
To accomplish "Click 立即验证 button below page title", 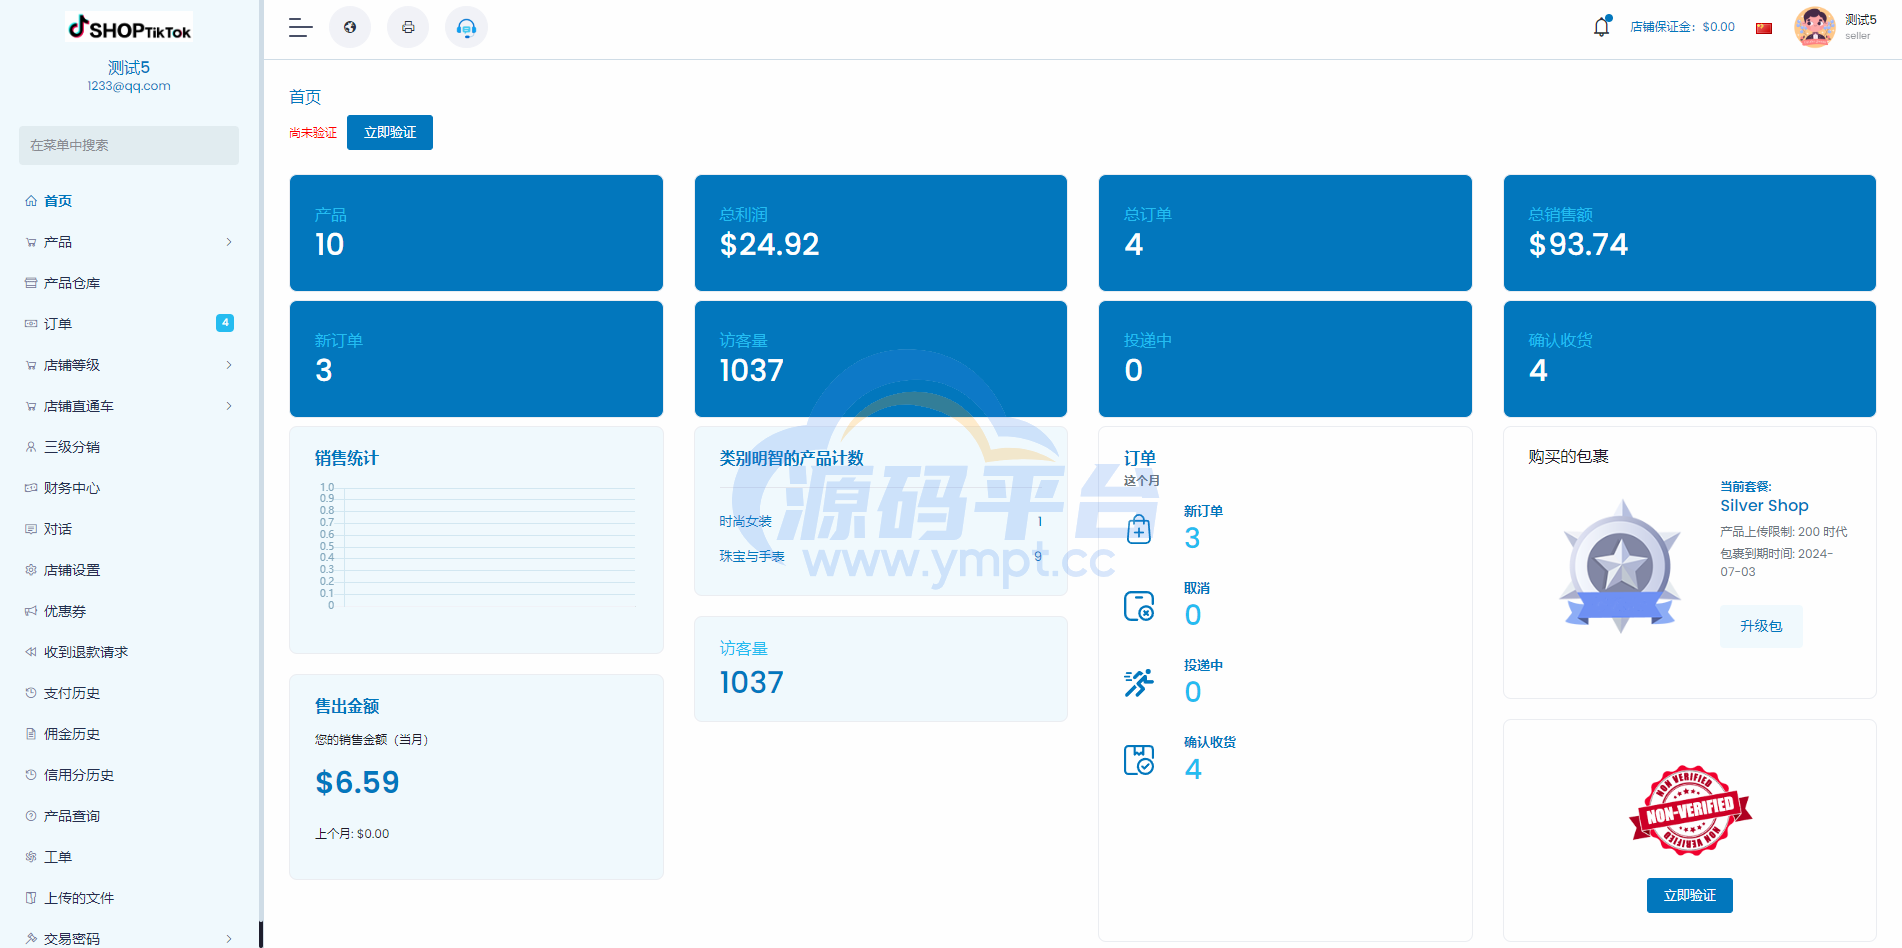I will 390,133.
